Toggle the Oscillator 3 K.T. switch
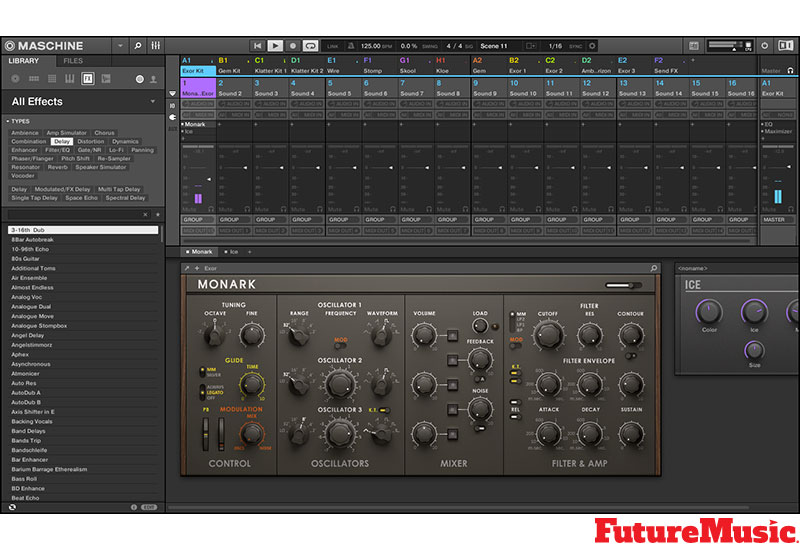This screenshot has height=550, width=800. coord(385,410)
